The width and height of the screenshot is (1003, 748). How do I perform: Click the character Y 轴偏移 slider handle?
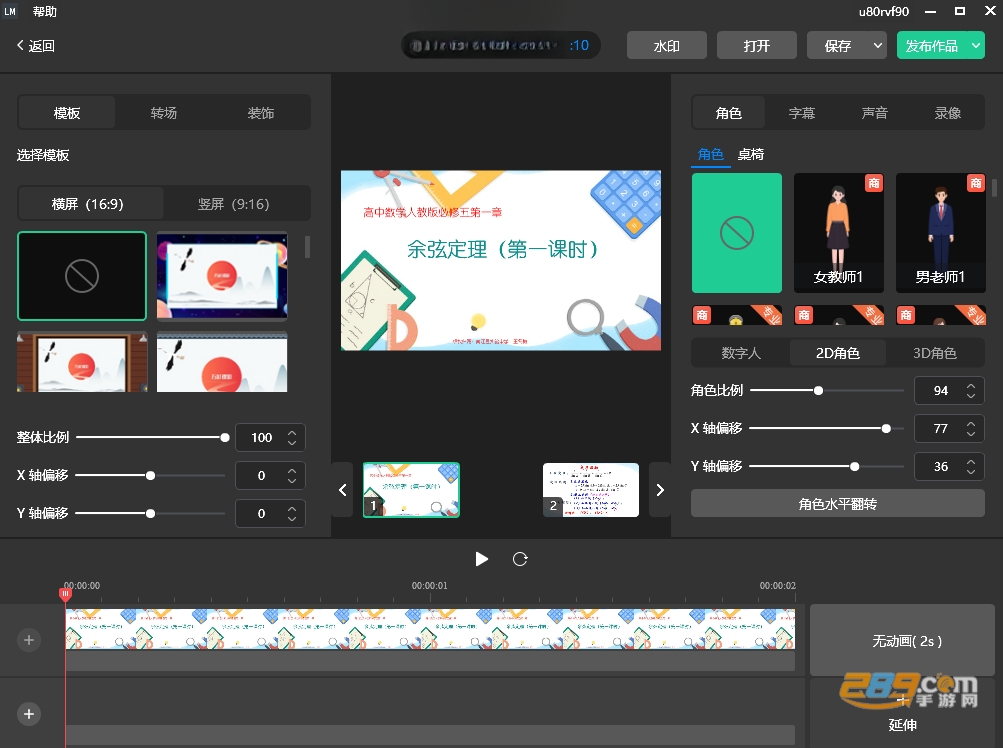[x=855, y=466]
